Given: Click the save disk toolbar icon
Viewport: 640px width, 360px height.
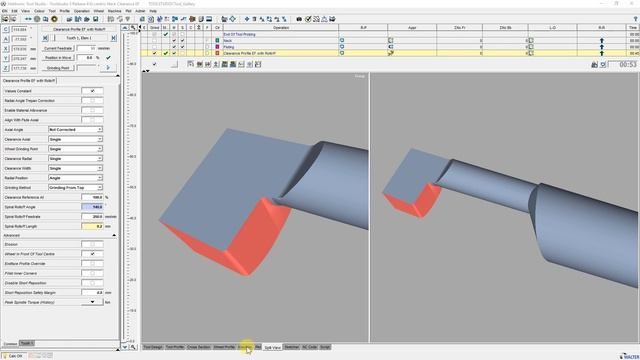Looking at the screenshot, I should point(96,19).
